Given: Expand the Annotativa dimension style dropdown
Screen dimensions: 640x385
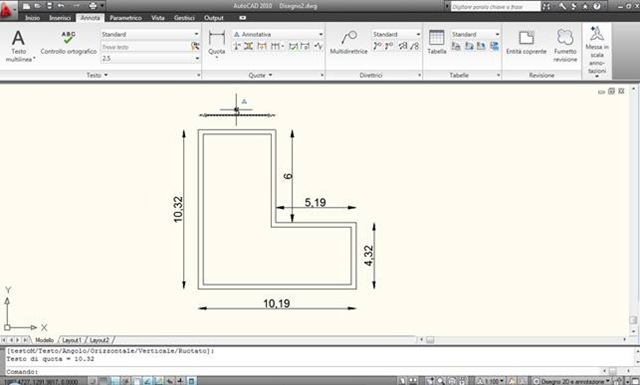Looking at the screenshot, I should [x=278, y=34].
